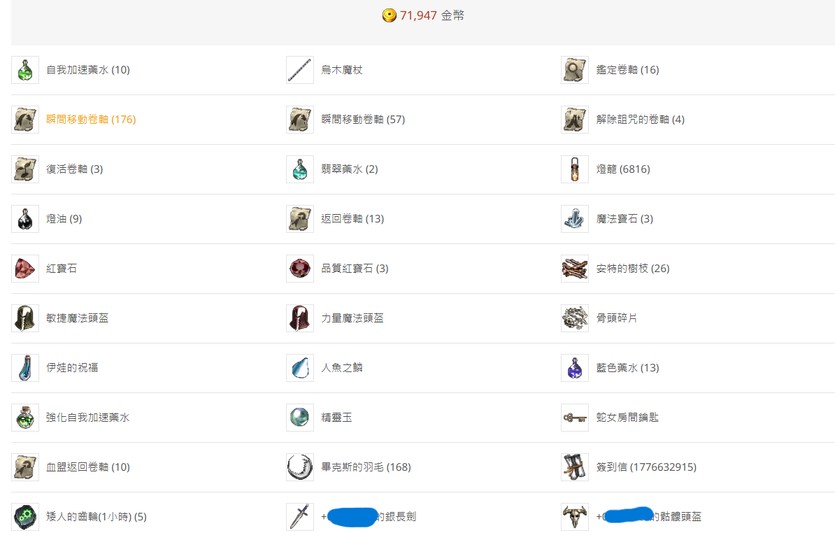Click the 71,947 gold coin amount
The width and height of the screenshot is (835, 540).
tap(418, 16)
